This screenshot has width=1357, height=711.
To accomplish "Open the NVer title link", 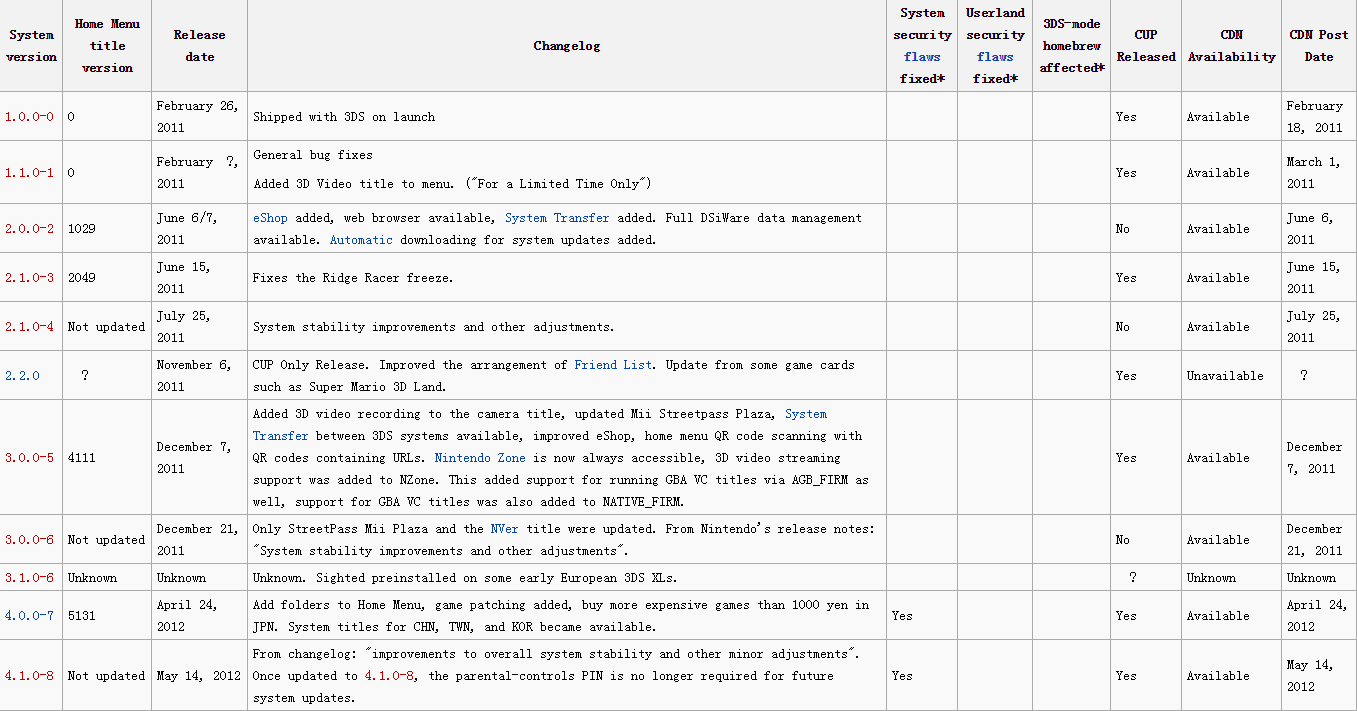I will point(504,529).
